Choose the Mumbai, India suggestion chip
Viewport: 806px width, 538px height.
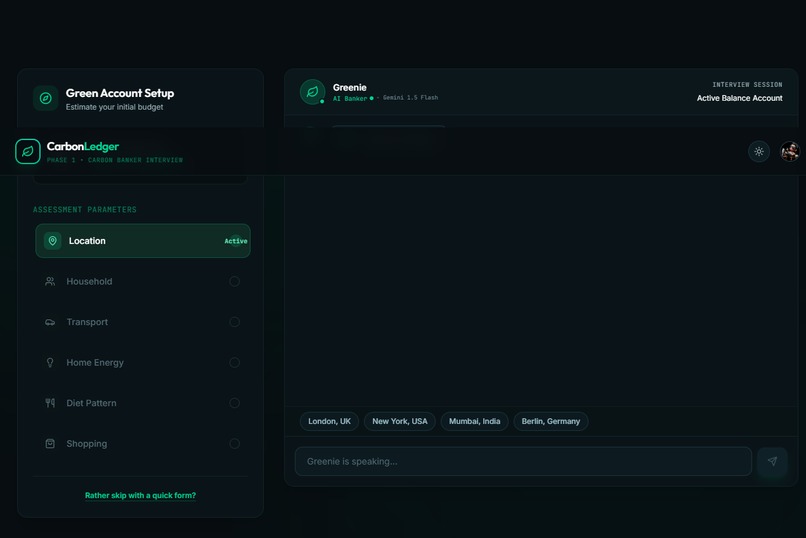[474, 421]
